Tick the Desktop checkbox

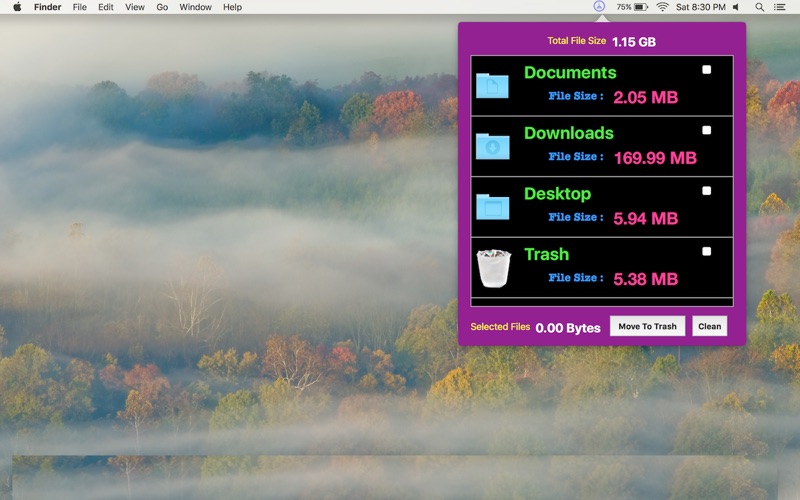coord(707,191)
